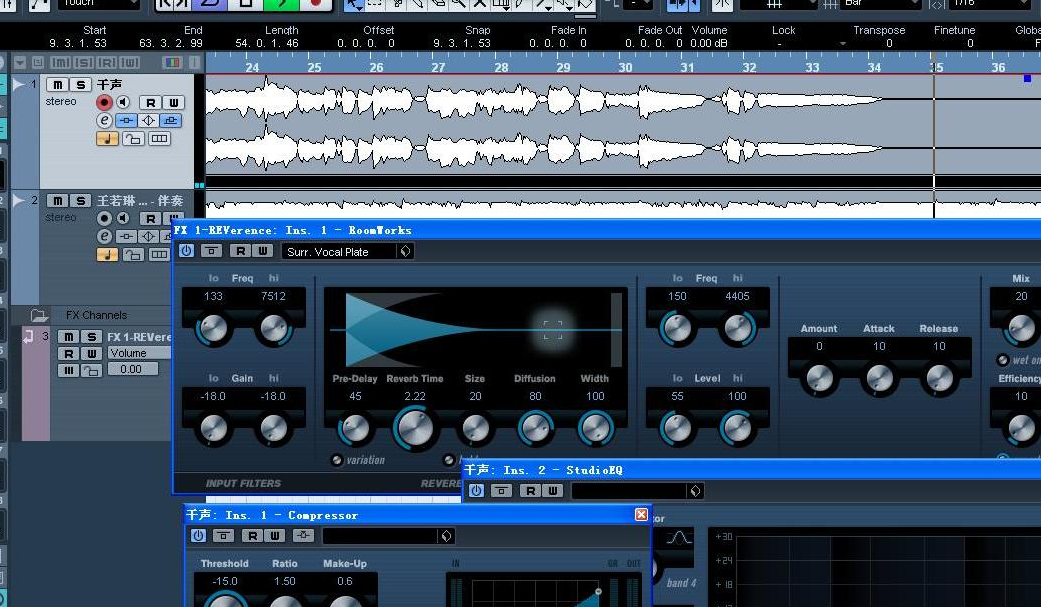Click the lock icon on track 1

tap(132, 139)
